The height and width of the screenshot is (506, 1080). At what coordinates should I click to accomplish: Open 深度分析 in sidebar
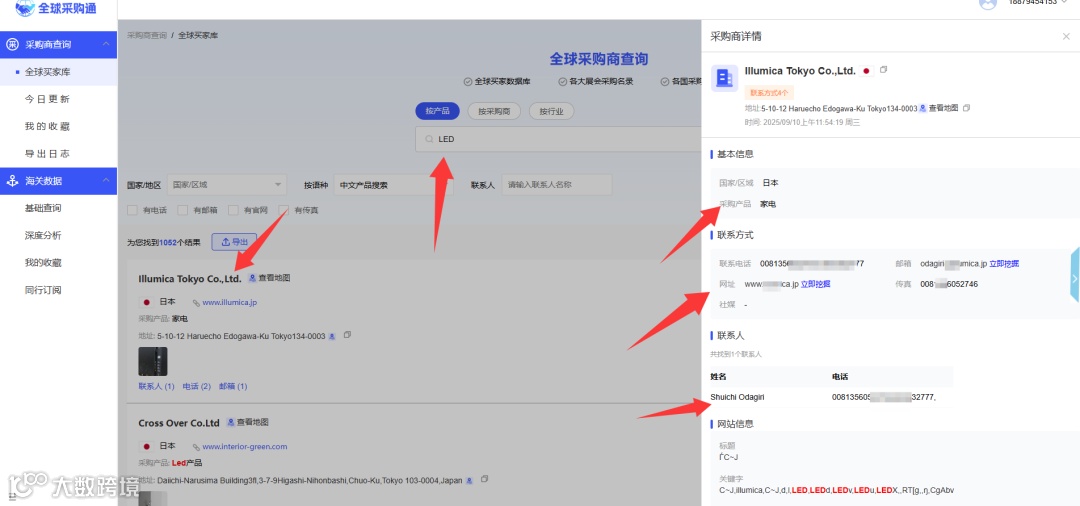(43, 235)
